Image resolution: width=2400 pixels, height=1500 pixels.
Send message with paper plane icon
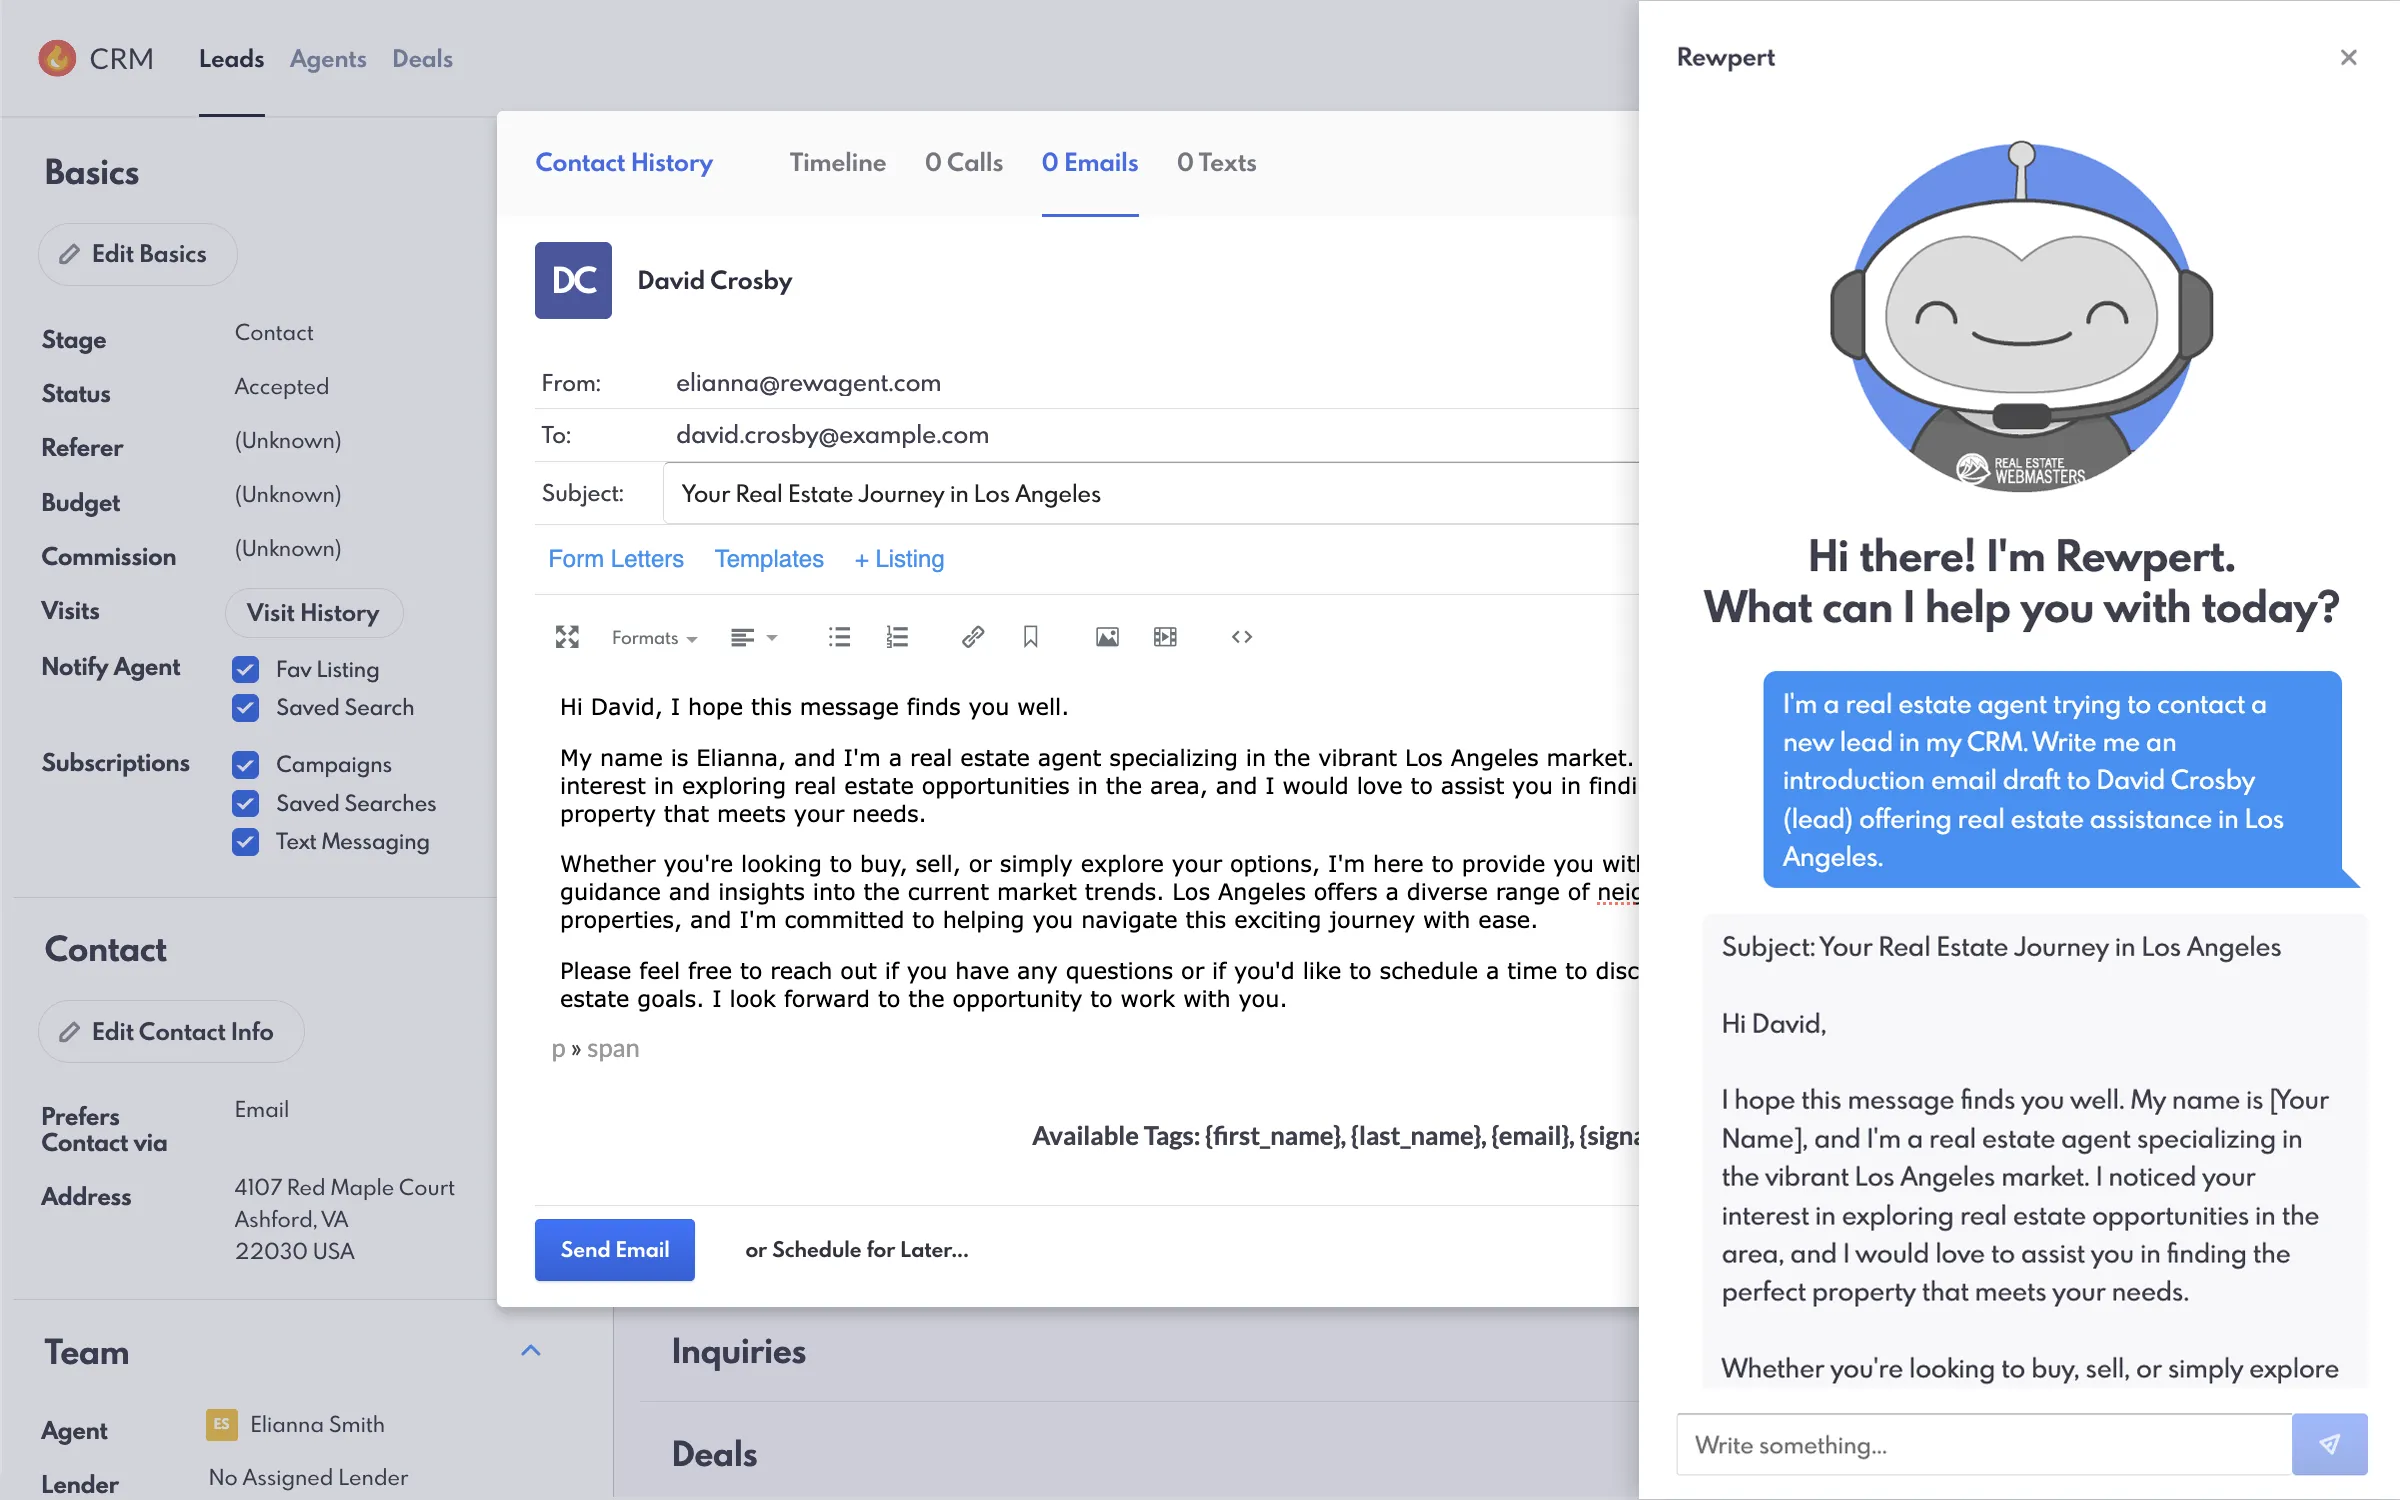[x=2329, y=1444]
